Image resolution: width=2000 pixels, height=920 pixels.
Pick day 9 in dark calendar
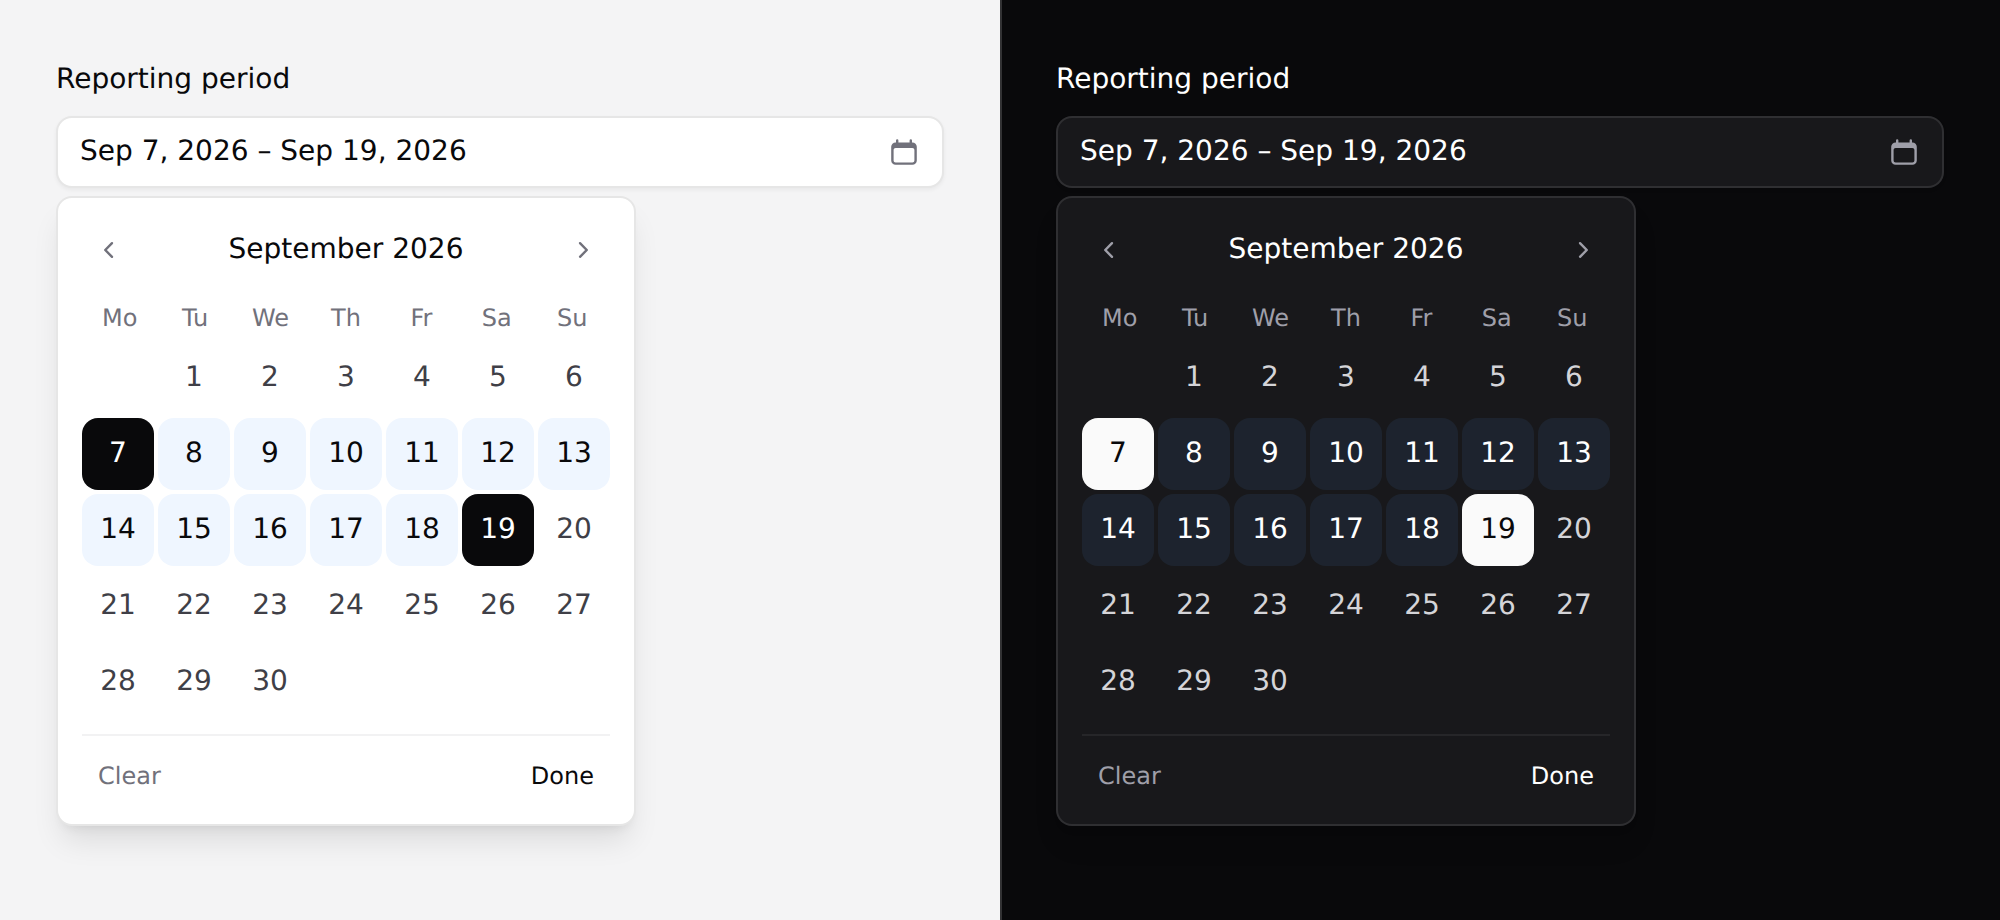point(1270,454)
